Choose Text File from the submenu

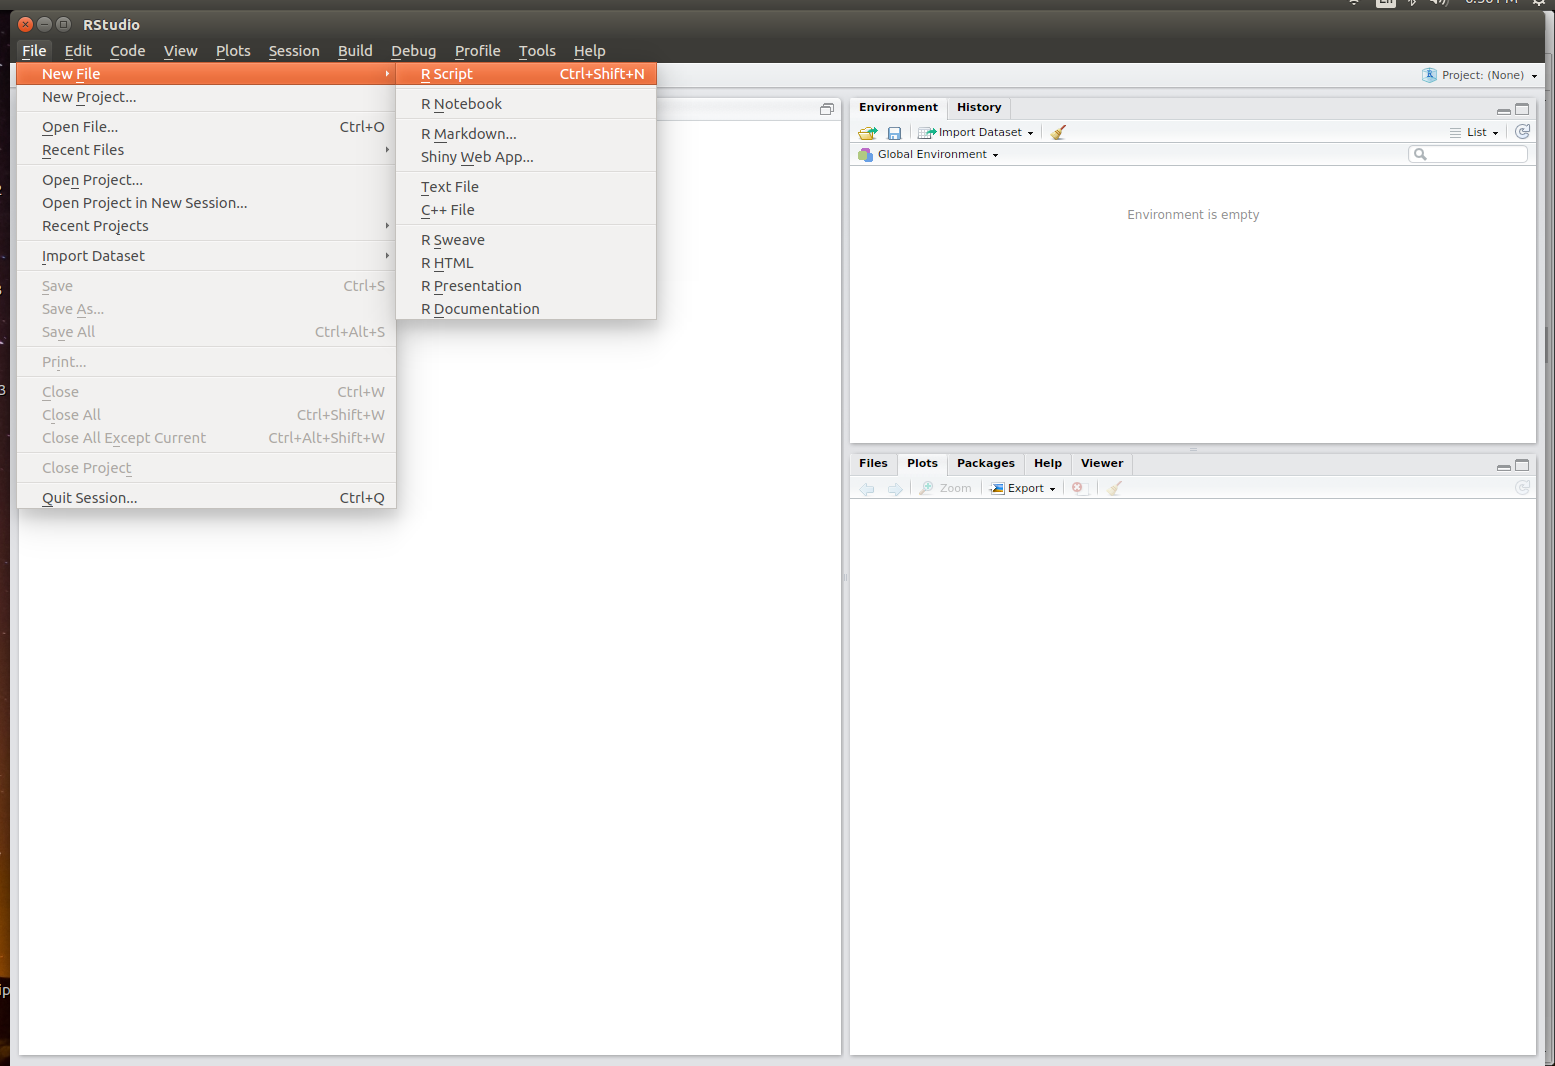pos(526,187)
